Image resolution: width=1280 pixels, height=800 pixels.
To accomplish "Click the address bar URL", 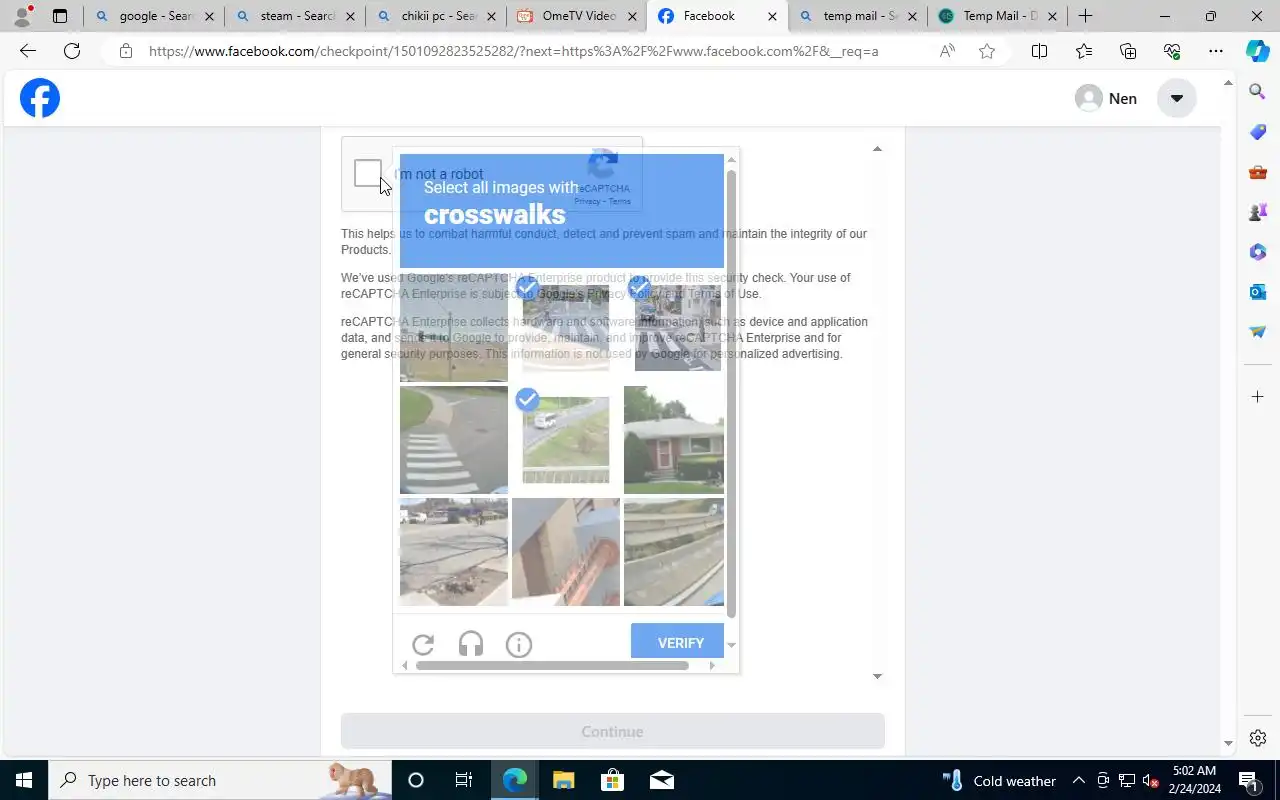I will [514, 51].
